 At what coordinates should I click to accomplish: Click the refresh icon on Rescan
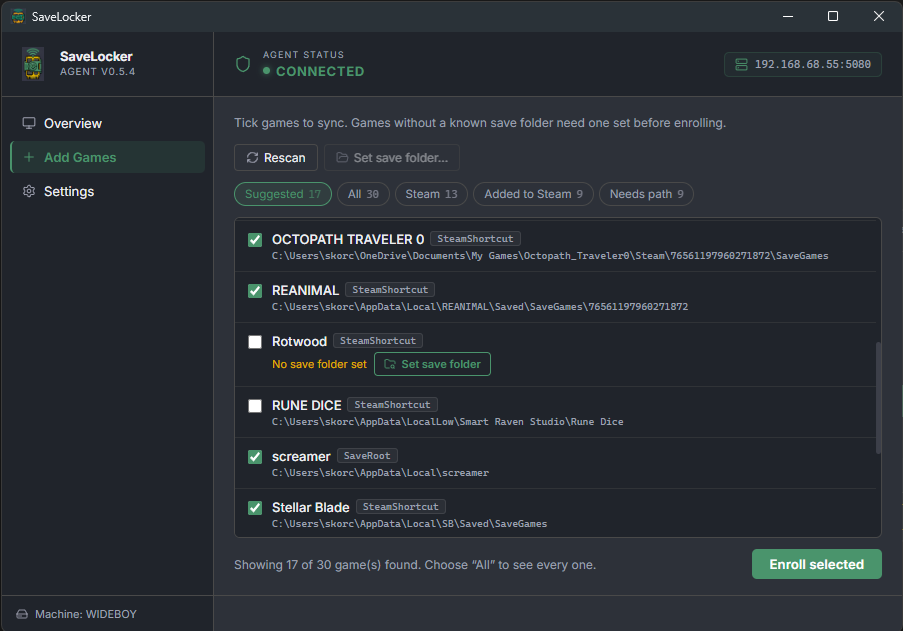(x=252, y=158)
